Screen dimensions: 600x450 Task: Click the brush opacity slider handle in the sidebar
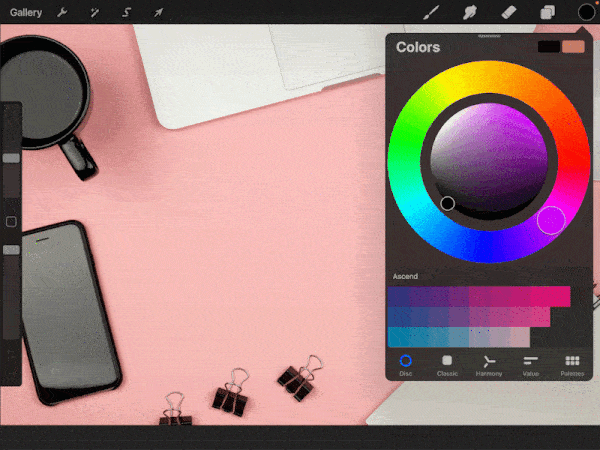pos(11,250)
